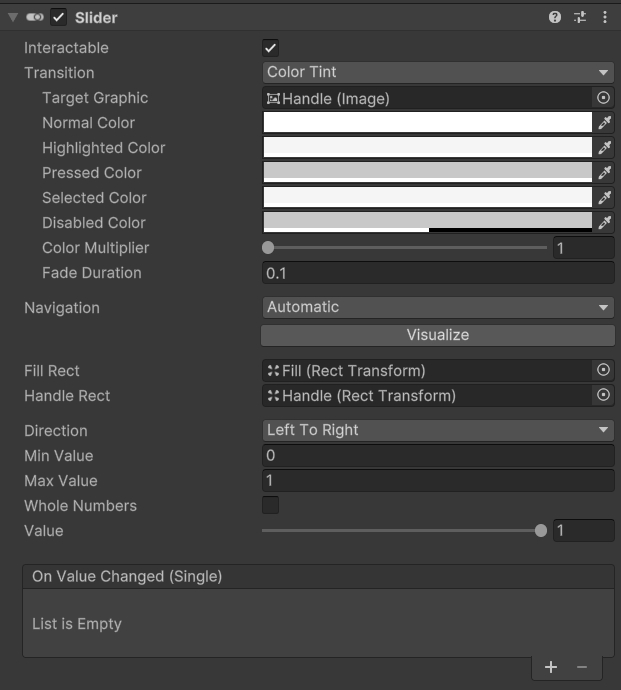The width and height of the screenshot is (621, 690).
Task: Use the Pressed Color eyedropper
Action: pyautogui.click(x=604, y=172)
